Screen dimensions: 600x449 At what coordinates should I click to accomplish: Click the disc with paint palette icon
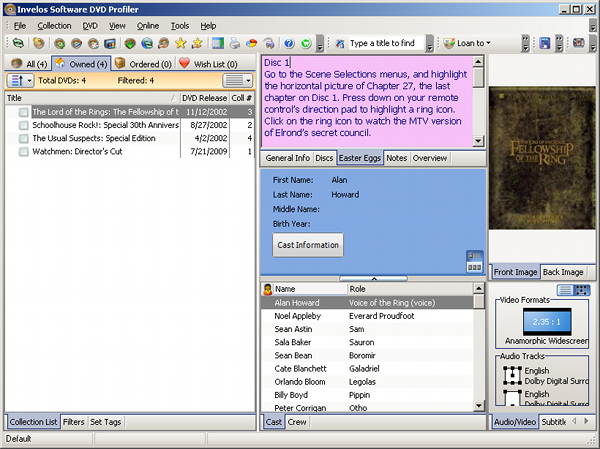pos(93,43)
